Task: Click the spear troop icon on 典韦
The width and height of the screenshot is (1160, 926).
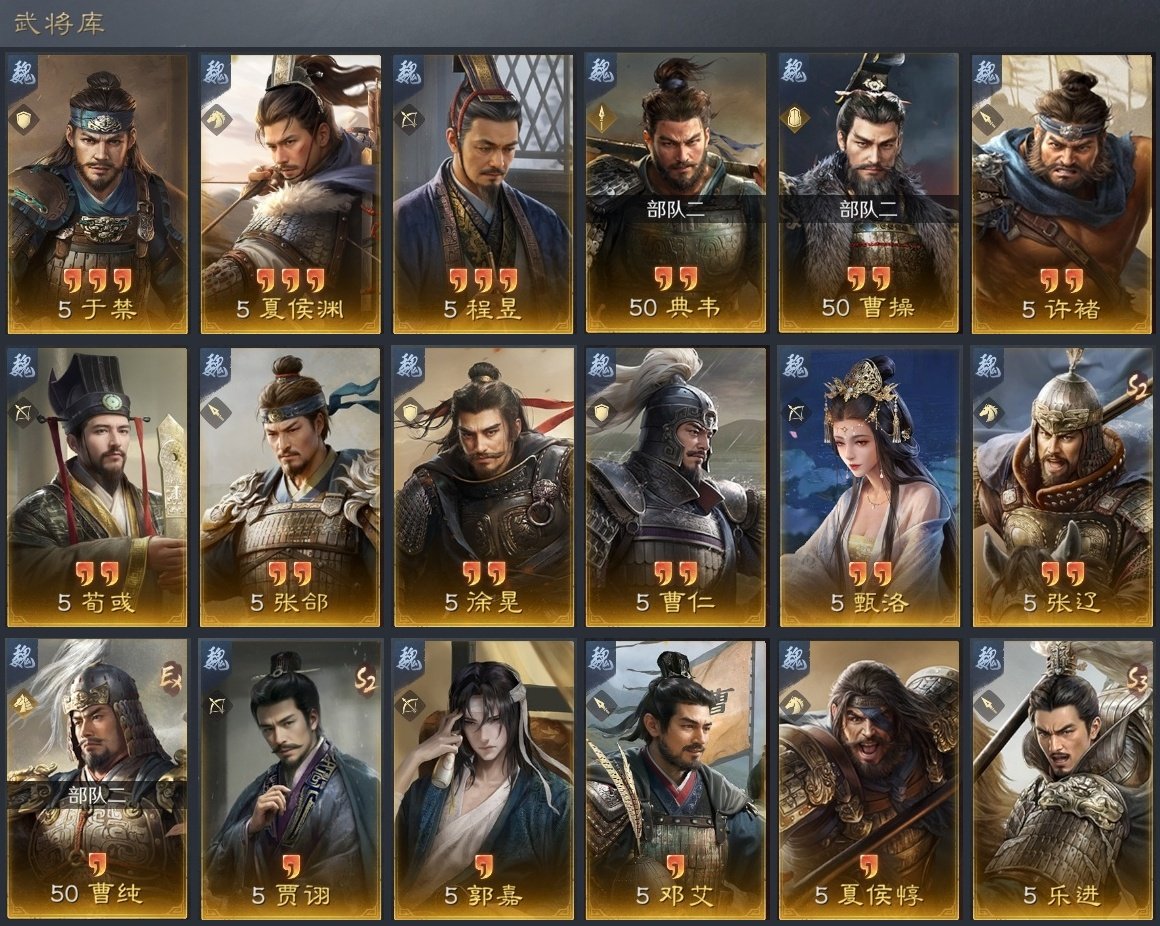Action: (601, 117)
